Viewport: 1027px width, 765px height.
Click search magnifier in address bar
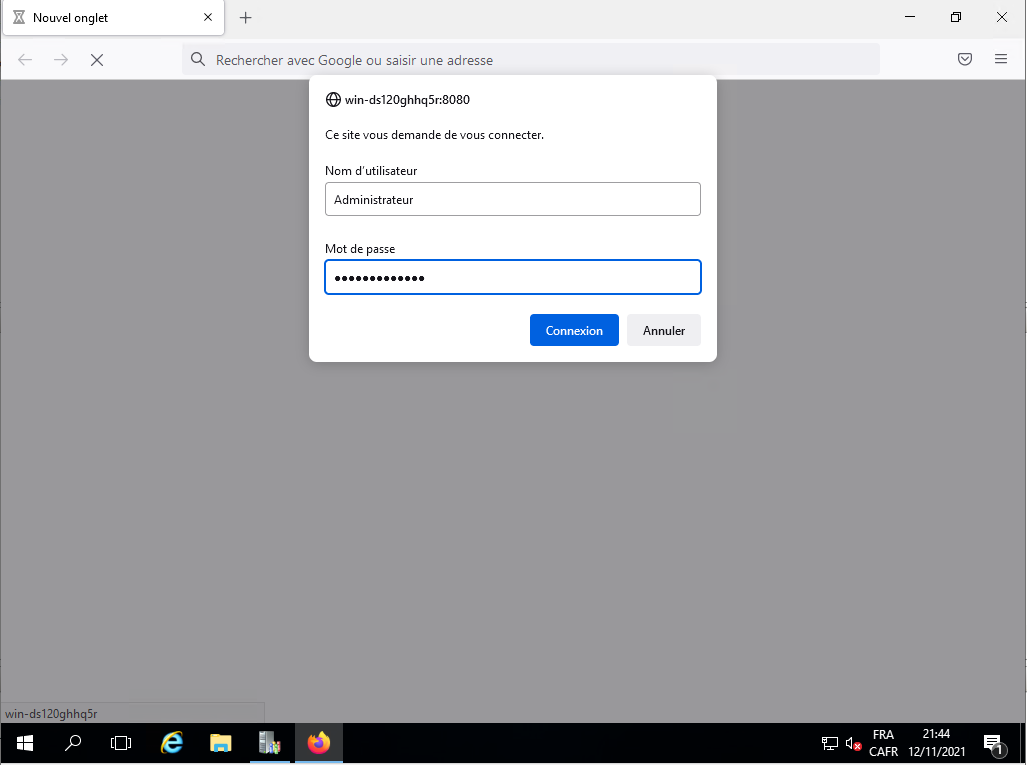pos(198,60)
